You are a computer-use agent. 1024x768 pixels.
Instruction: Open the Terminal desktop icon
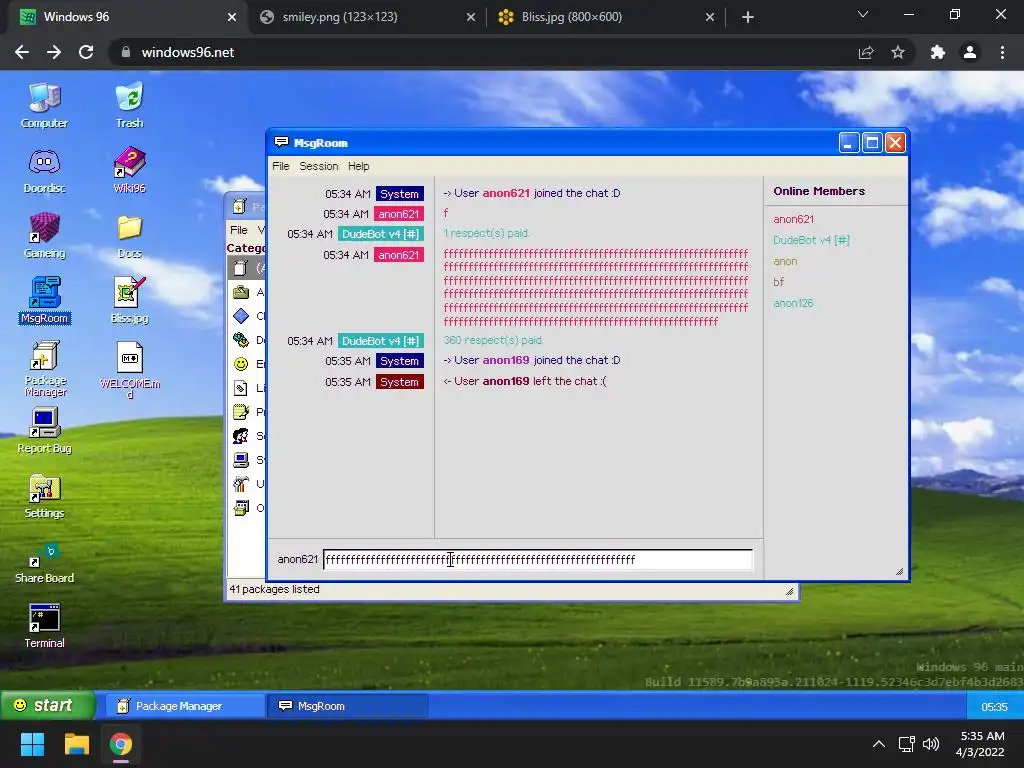coord(44,626)
